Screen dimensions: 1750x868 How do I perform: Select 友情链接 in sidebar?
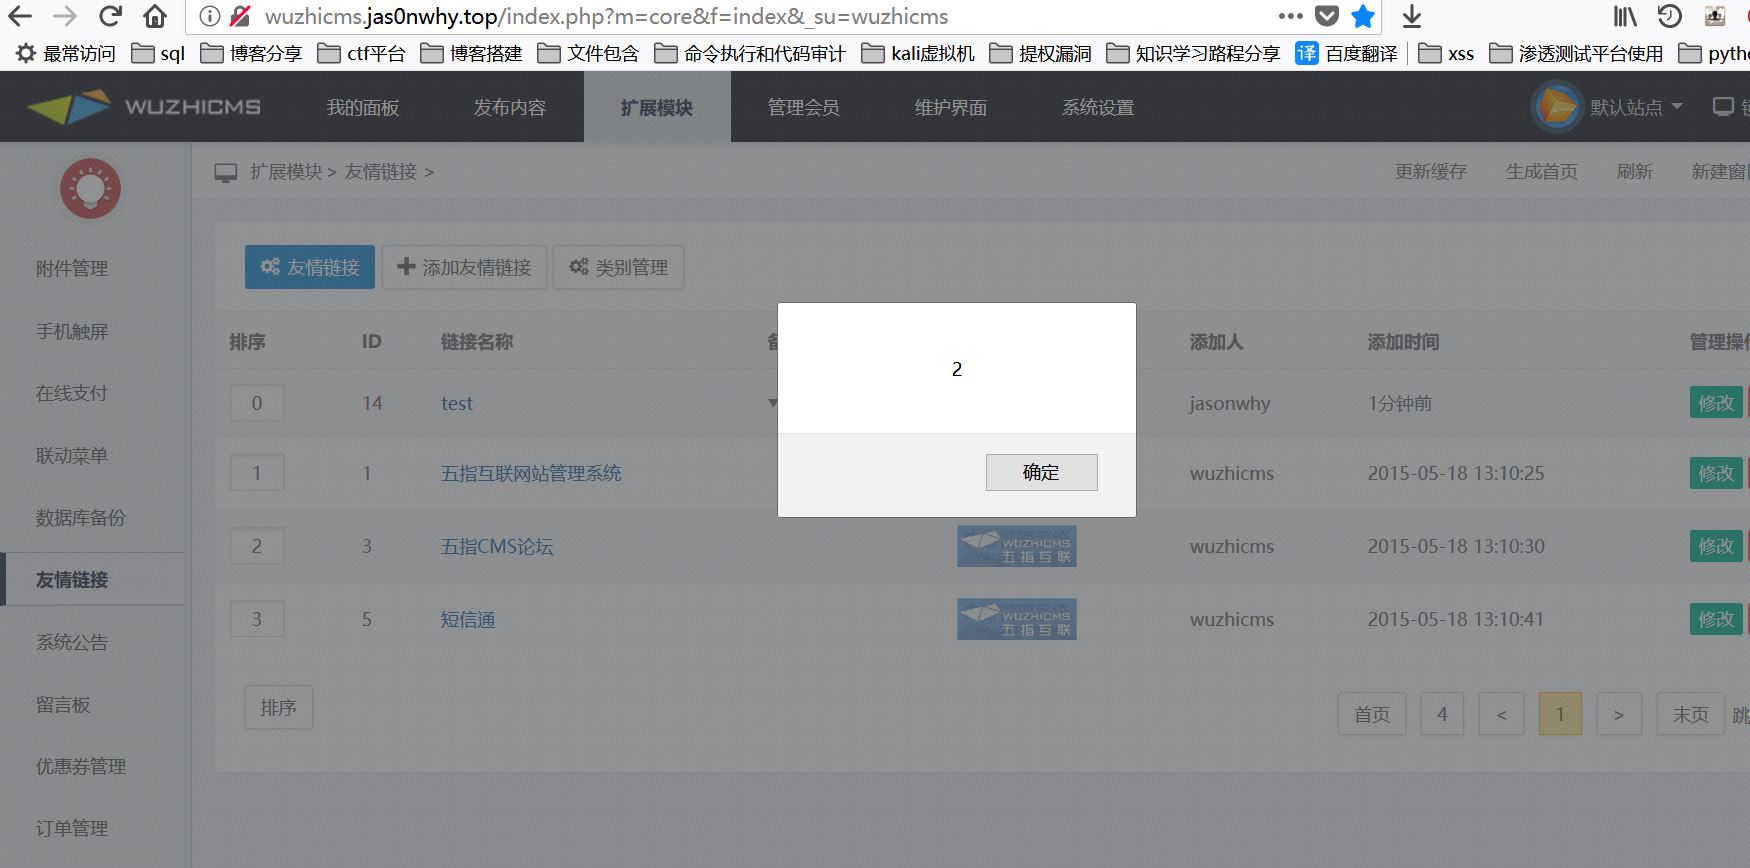pyautogui.click(x=72, y=579)
